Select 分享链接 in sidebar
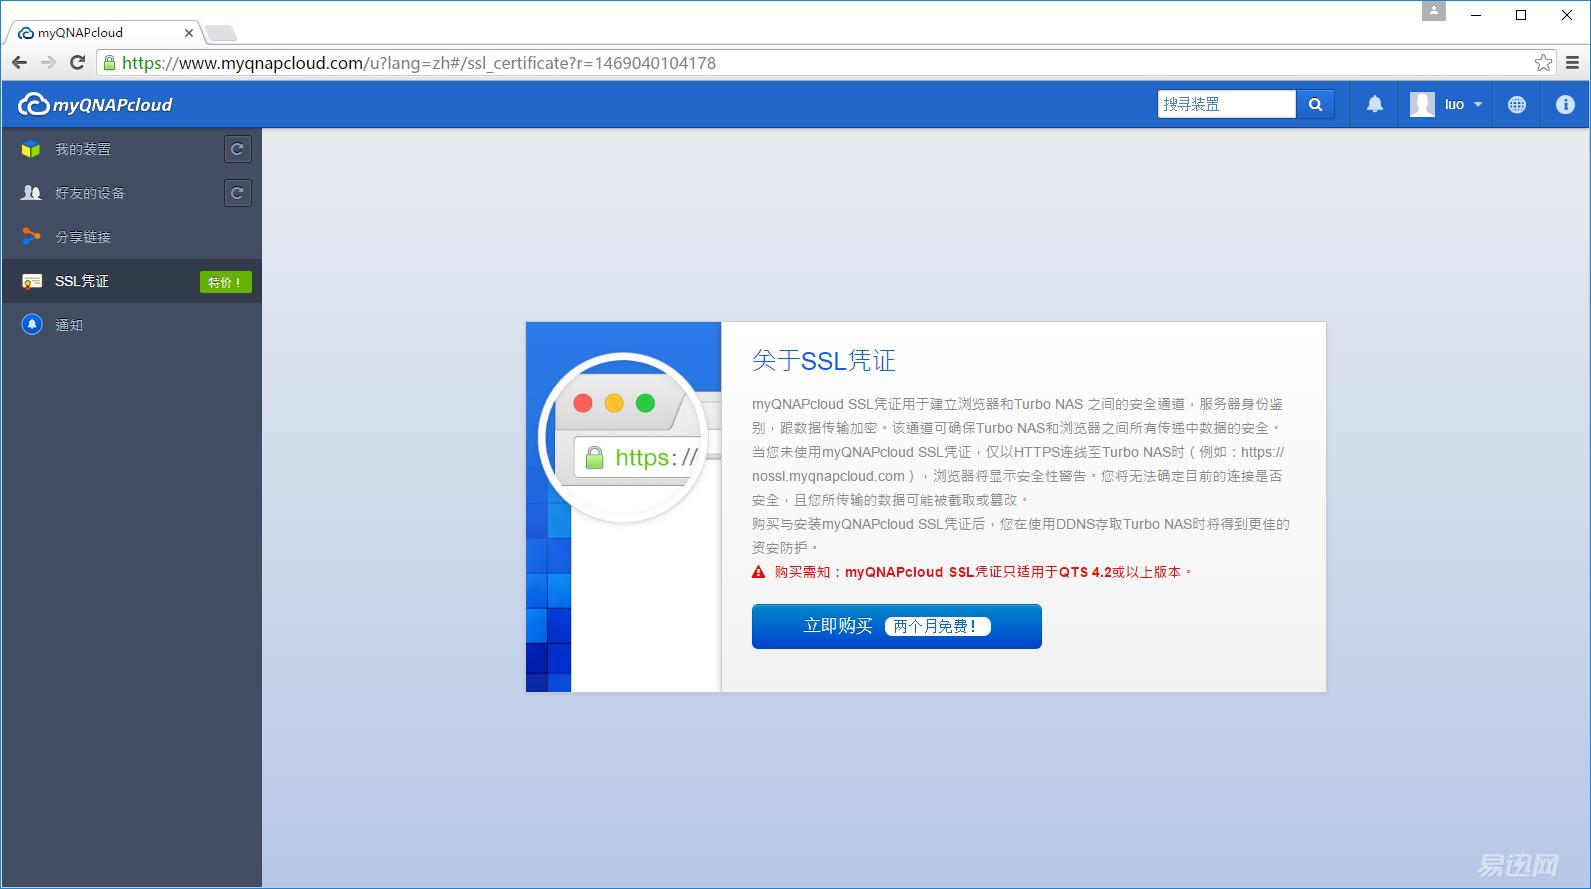 83,237
